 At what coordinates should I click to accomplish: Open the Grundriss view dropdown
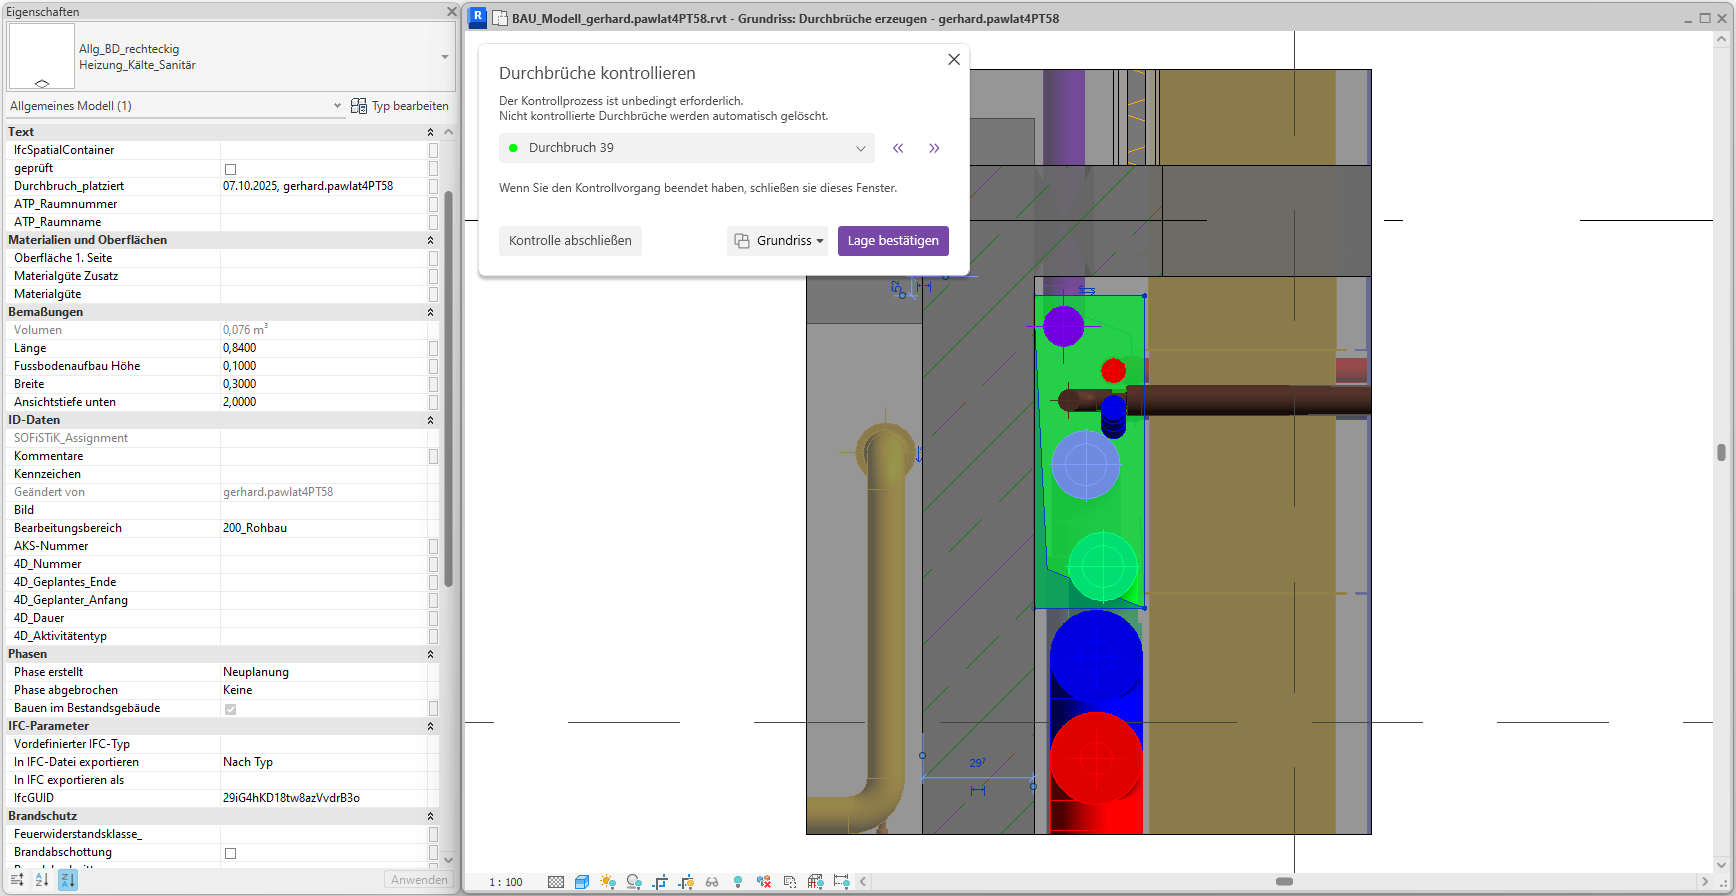(x=777, y=241)
